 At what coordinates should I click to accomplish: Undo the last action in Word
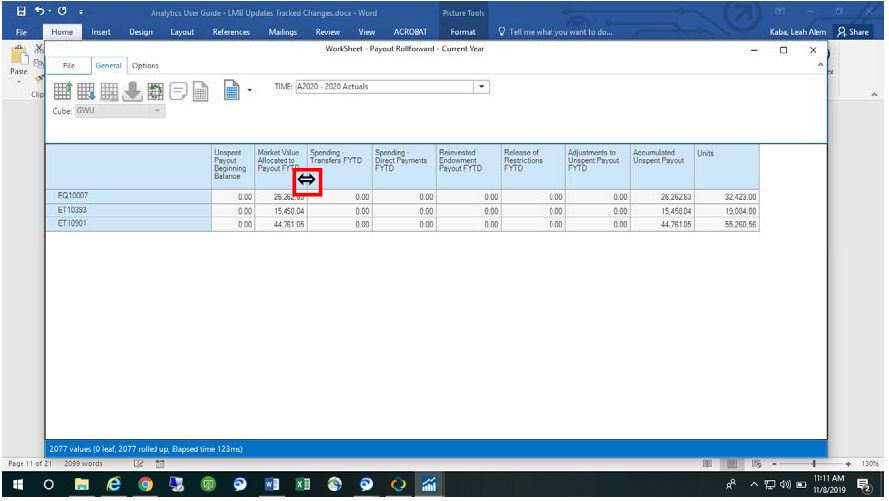pyautogui.click(x=39, y=11)
